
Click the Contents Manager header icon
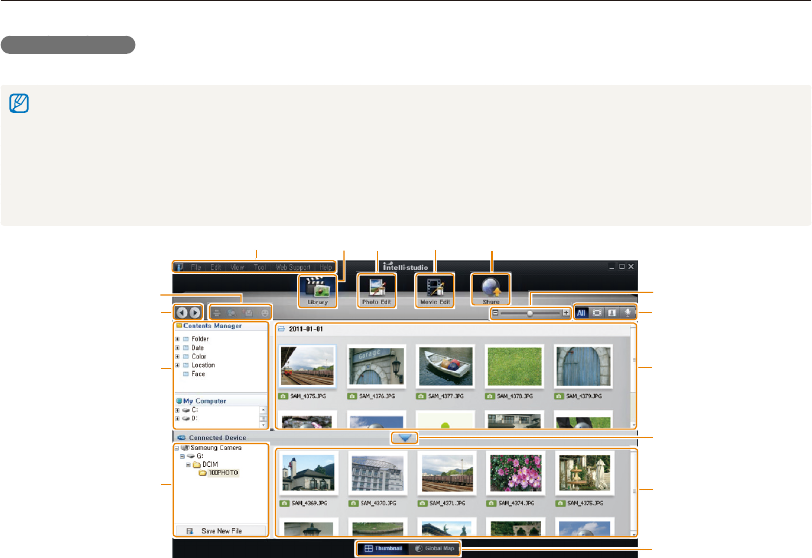179,326
